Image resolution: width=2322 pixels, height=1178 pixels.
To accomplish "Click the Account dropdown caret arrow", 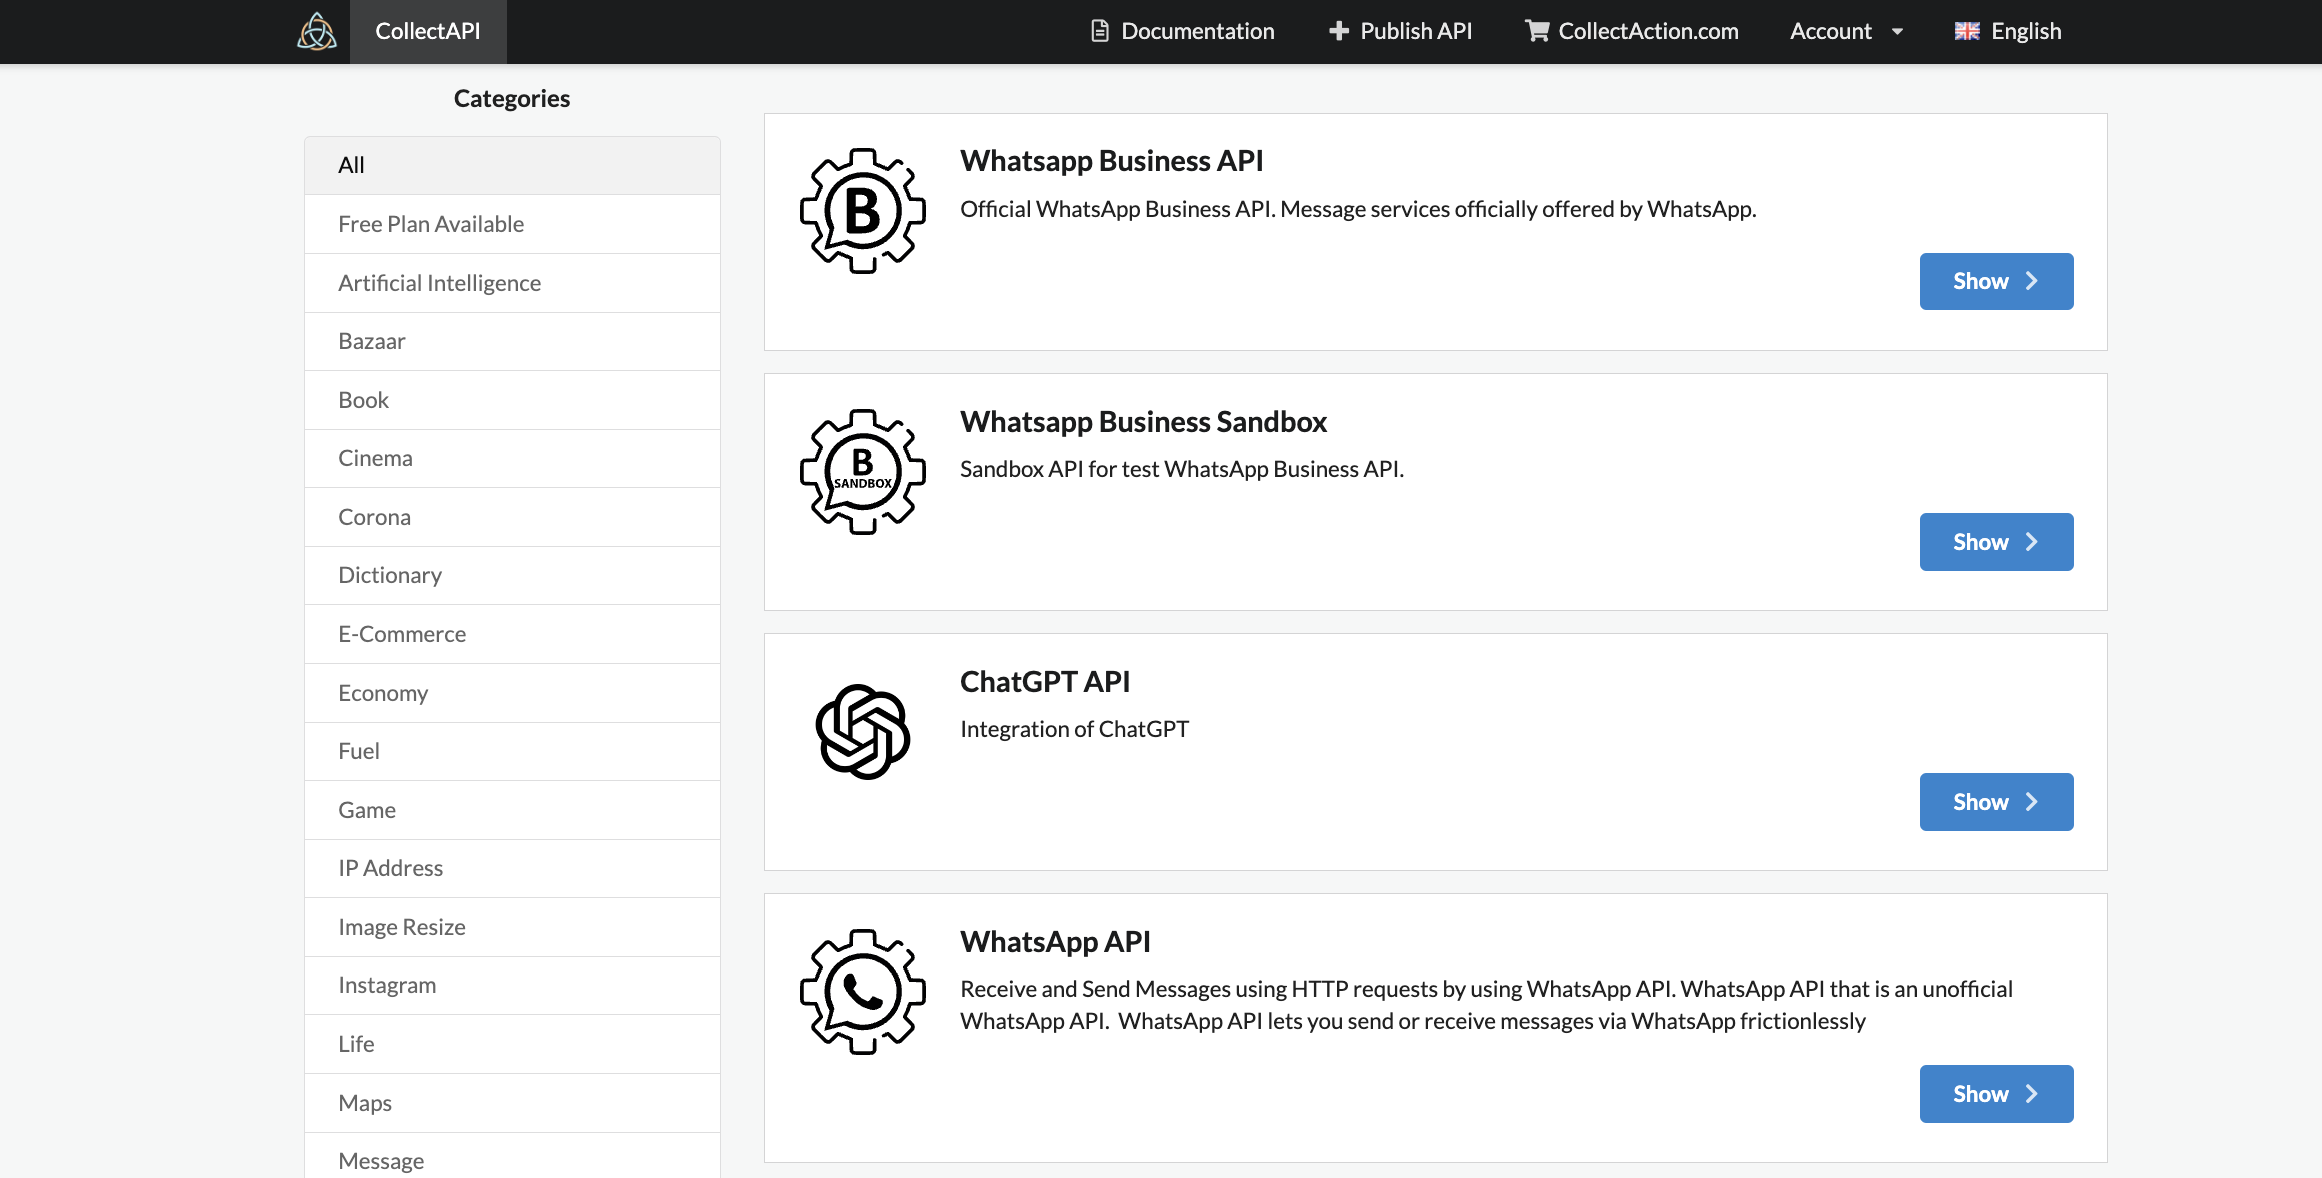I will (1897, 32).
